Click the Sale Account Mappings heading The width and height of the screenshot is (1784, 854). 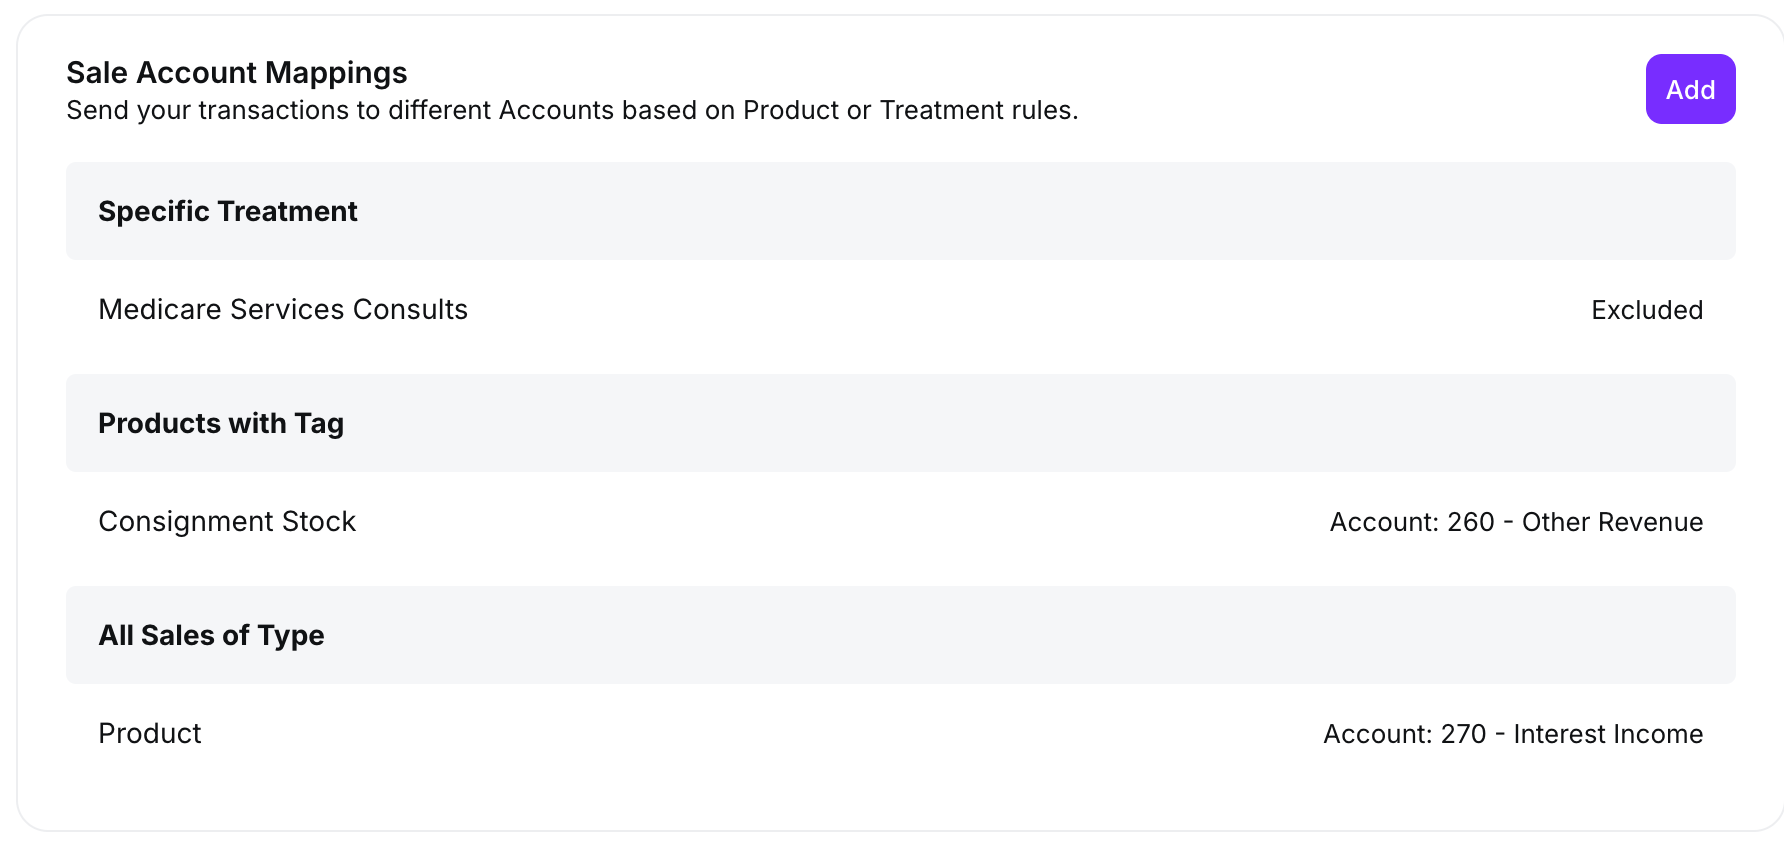point(237,73)
